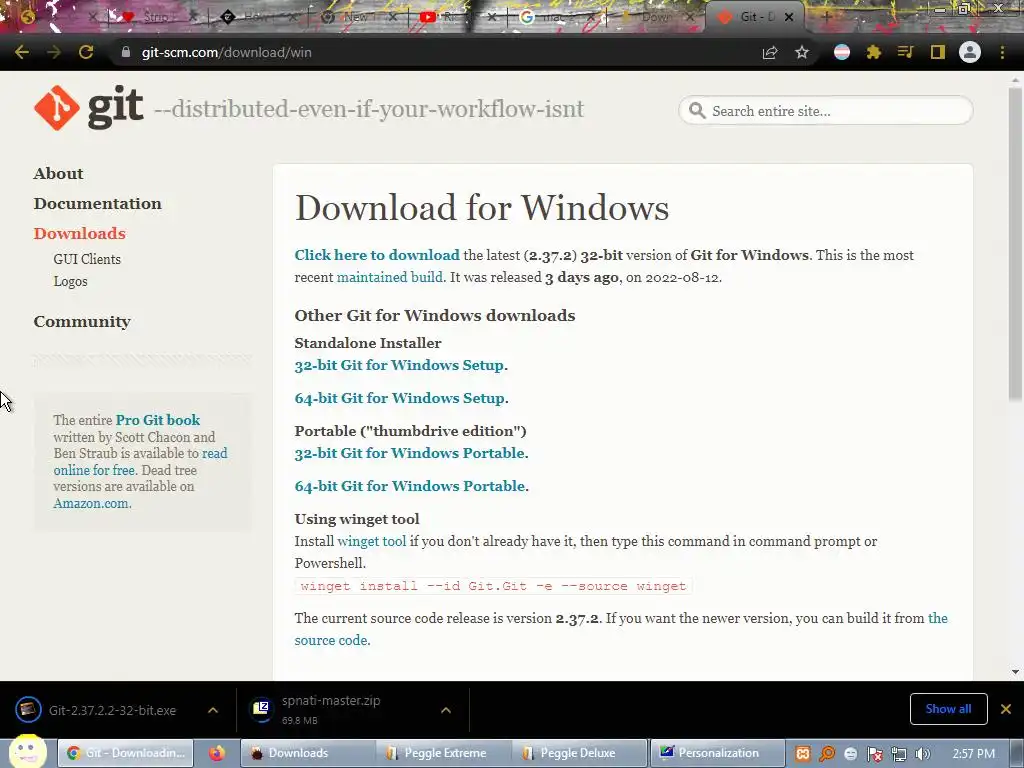This screenshot has height=768, width=1024.
Task: Open the Pro Git book link
Action: coord(157,420)
